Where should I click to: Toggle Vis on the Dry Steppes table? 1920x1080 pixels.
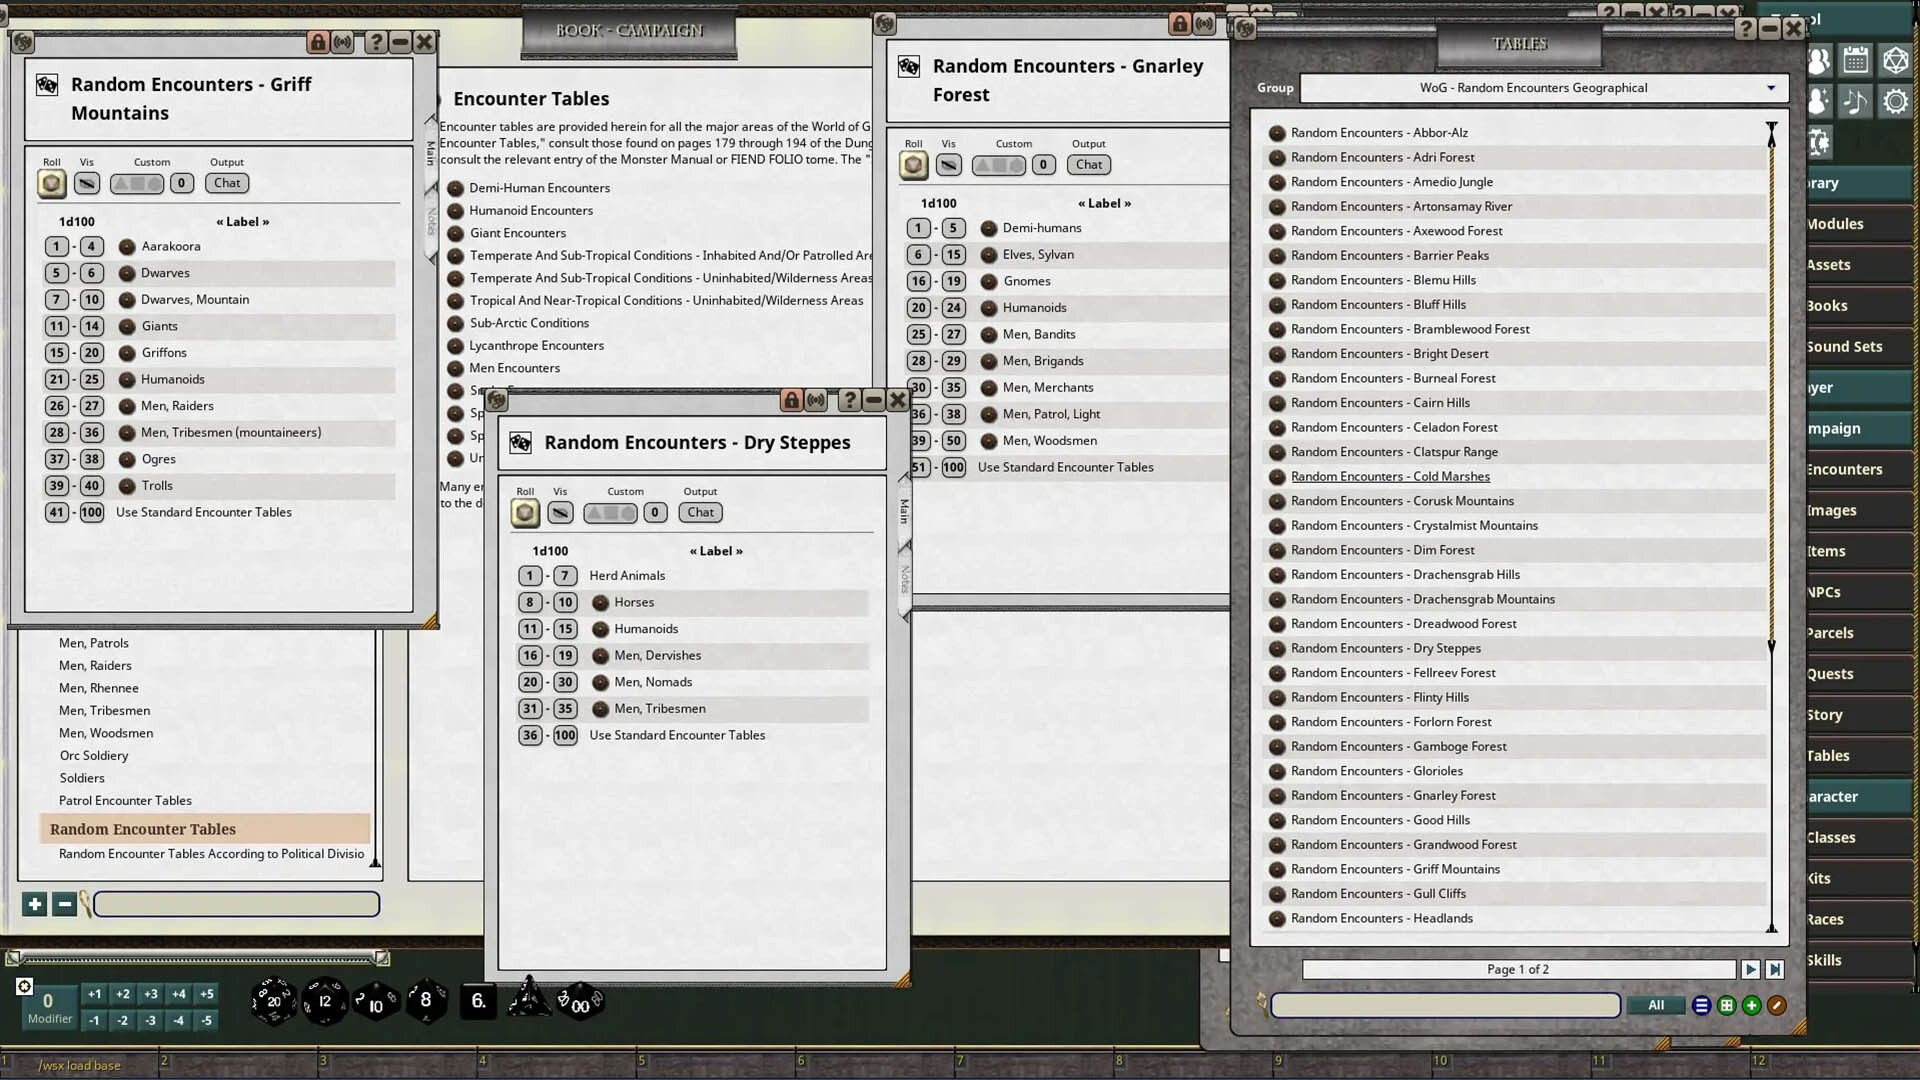[x=560, y=512]
